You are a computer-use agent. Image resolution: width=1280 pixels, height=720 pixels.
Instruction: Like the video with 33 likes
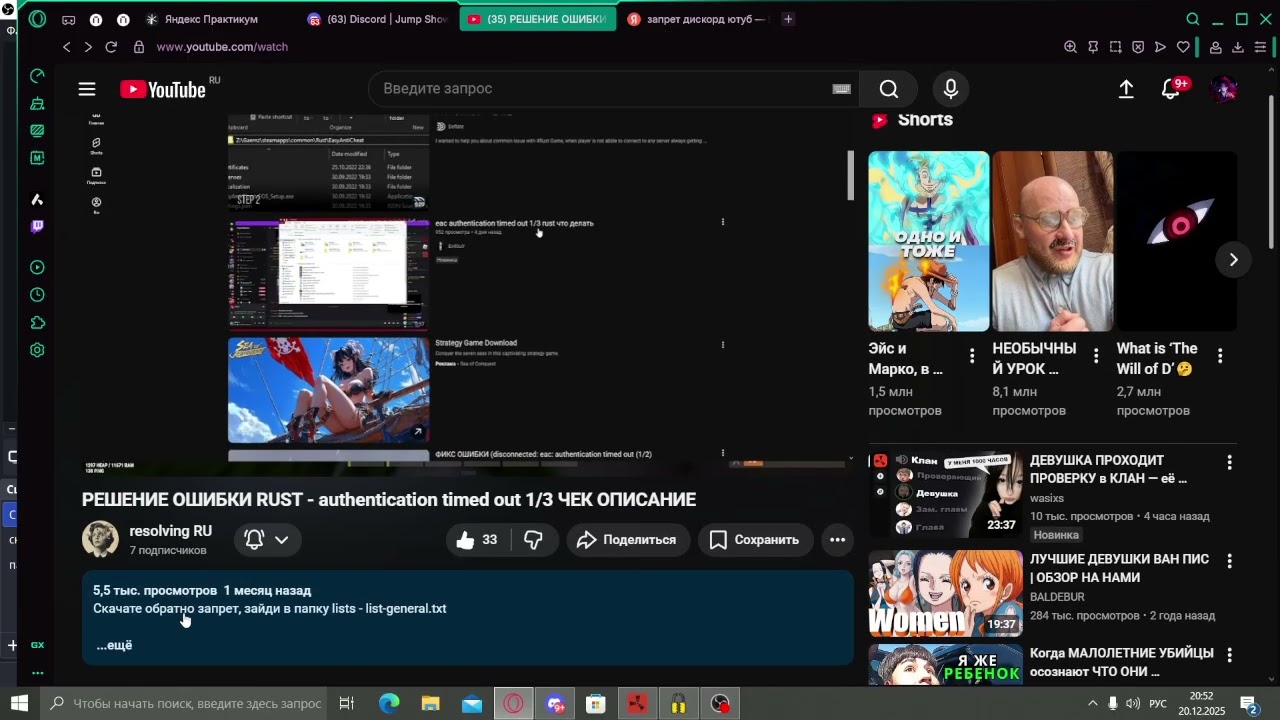[478, 540]
